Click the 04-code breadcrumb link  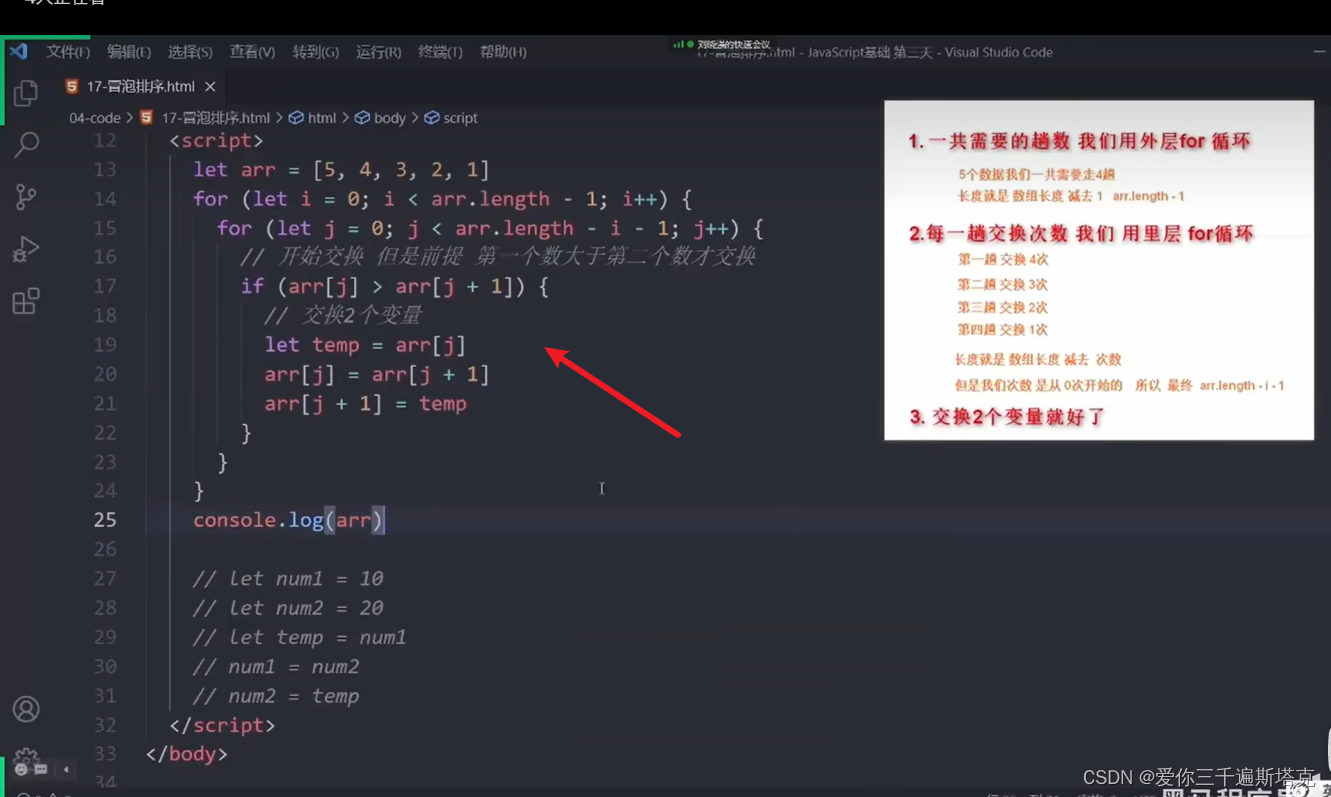pyautogui.click(x=95, y=117)
